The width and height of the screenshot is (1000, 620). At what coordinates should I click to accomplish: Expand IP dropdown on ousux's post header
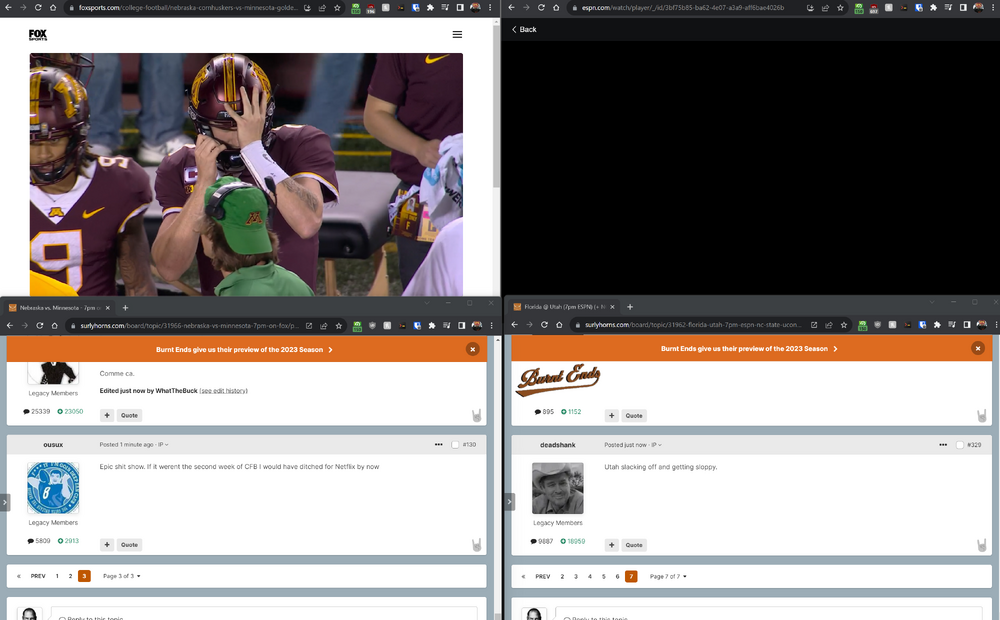(x=163, y=444)
